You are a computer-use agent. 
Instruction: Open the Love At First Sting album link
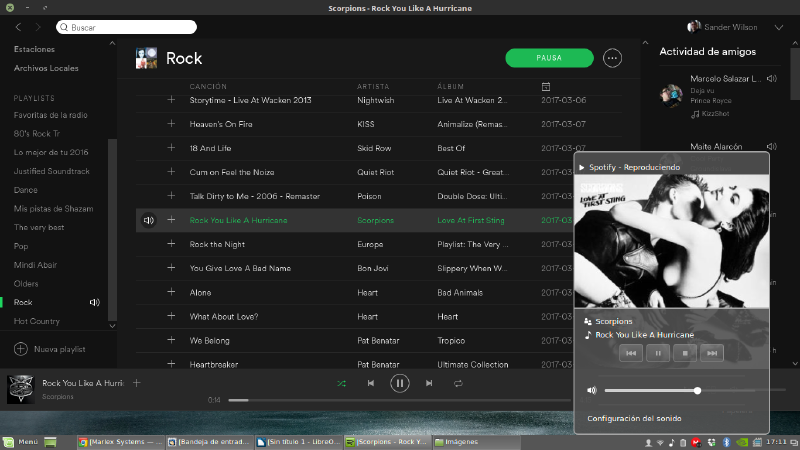[470, 220]
